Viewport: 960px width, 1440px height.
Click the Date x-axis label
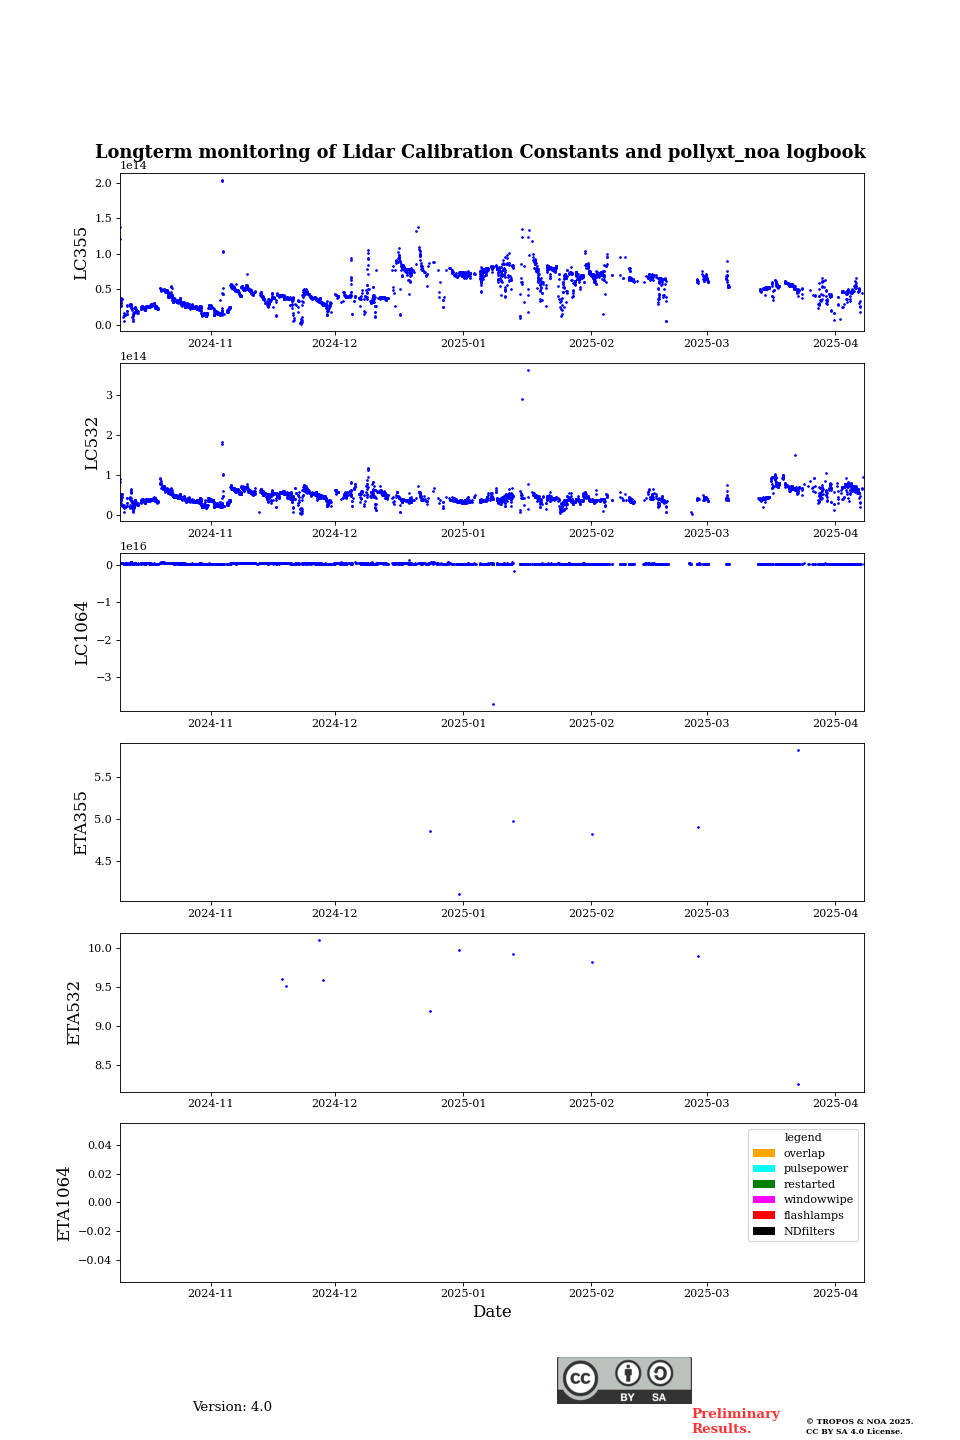492,1312
